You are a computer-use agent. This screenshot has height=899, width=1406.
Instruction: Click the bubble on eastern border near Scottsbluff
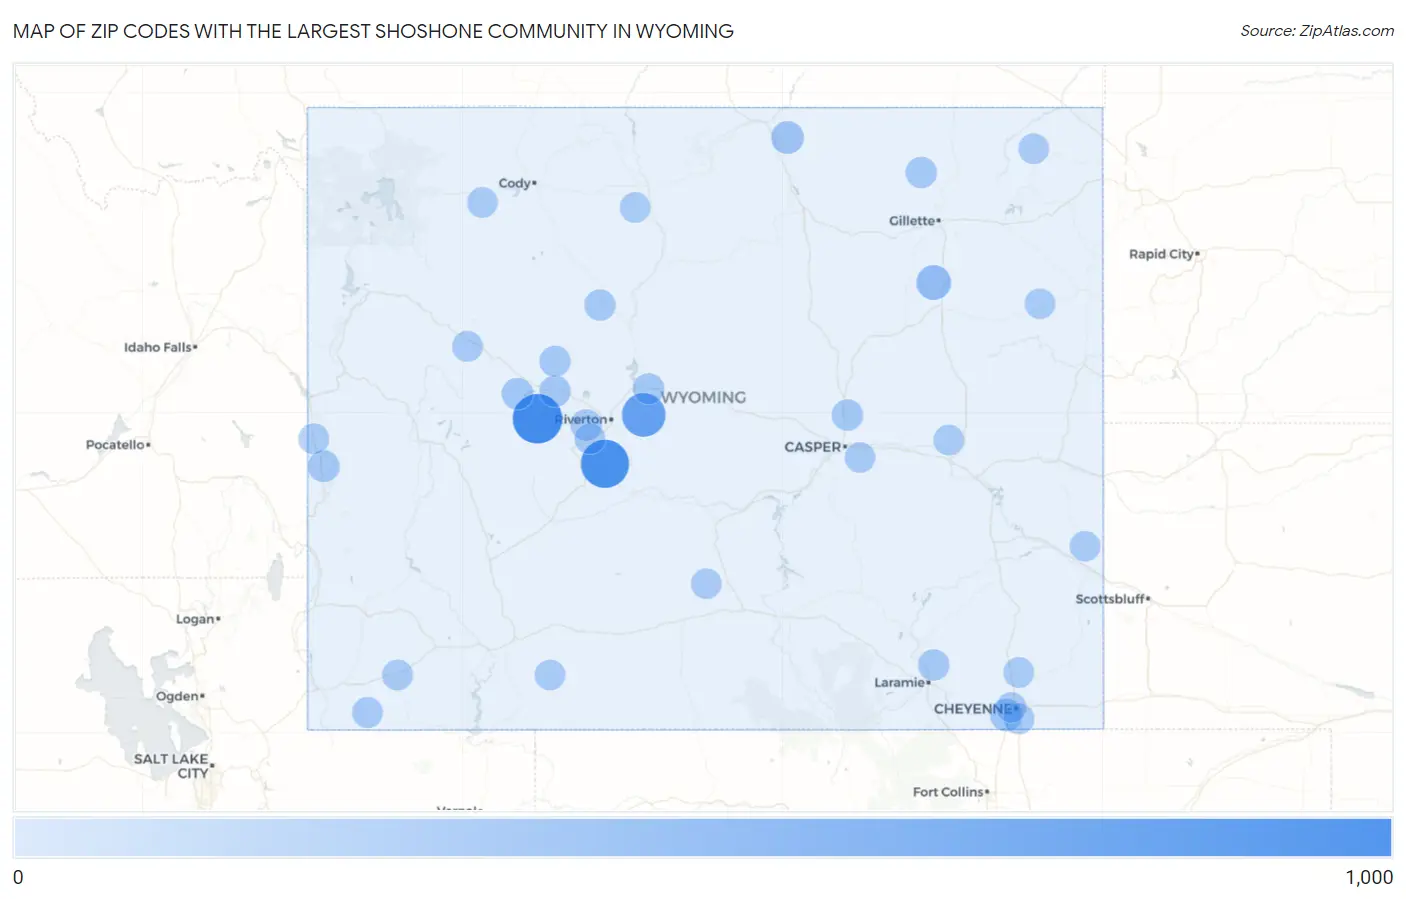click(x=1085, y=546)
